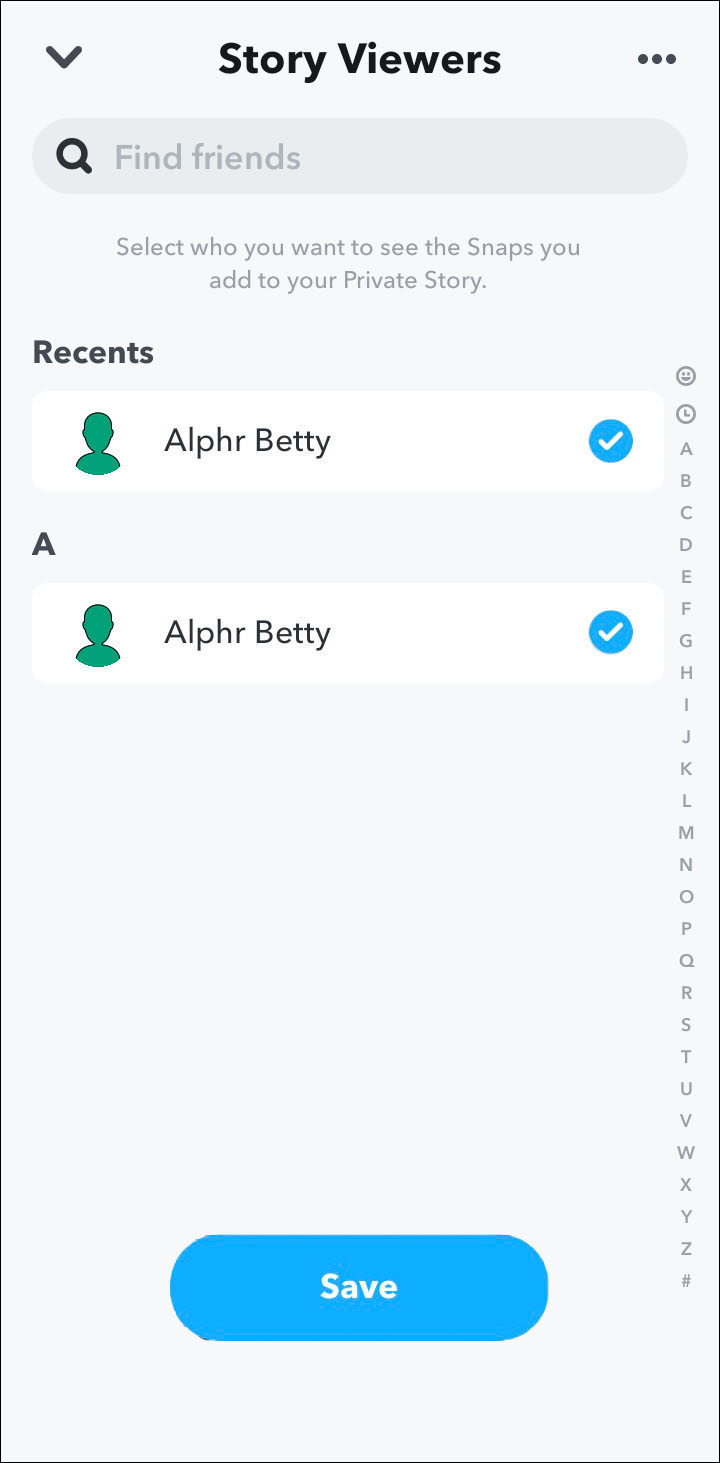This screenshot has width=720, height=1463.
Task: Jump to letter A in the index
Action: pos(686,449)
